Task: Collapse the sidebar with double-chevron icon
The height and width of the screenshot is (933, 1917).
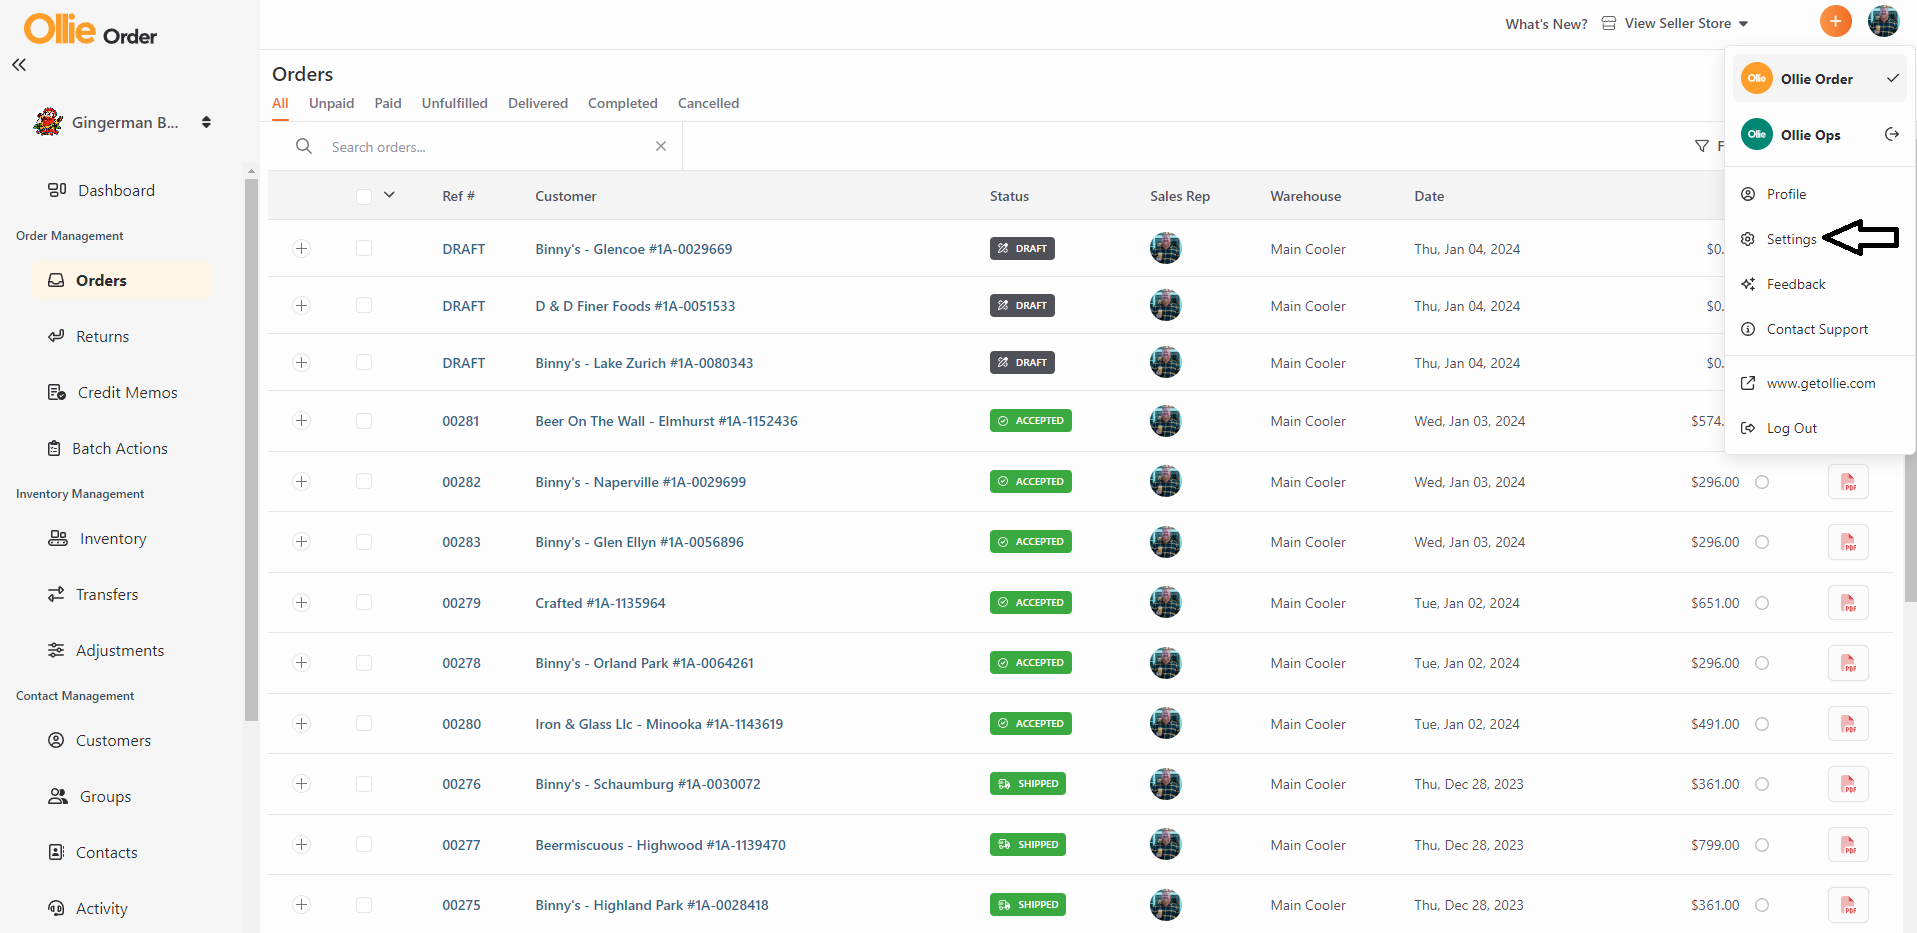Action: coord(19,65)
